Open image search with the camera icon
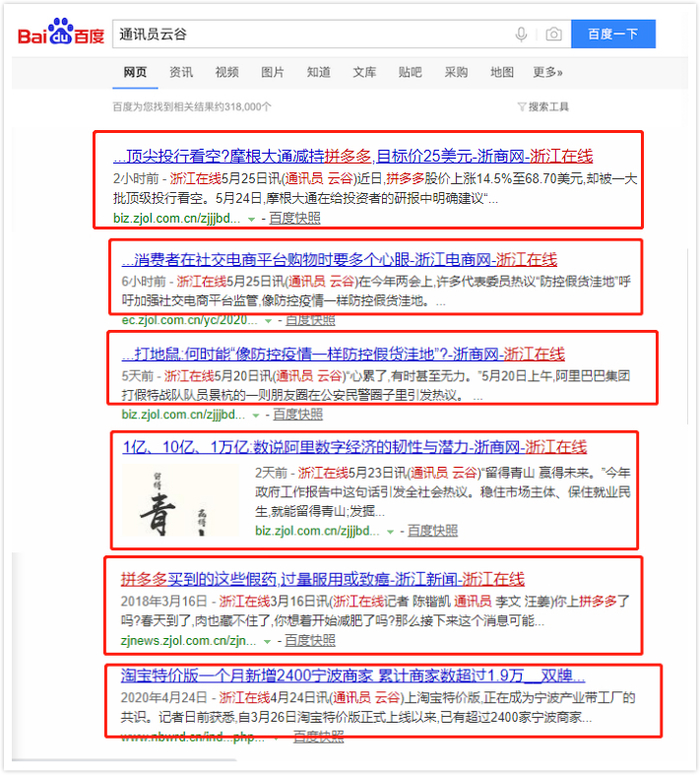 click(554, 34)
